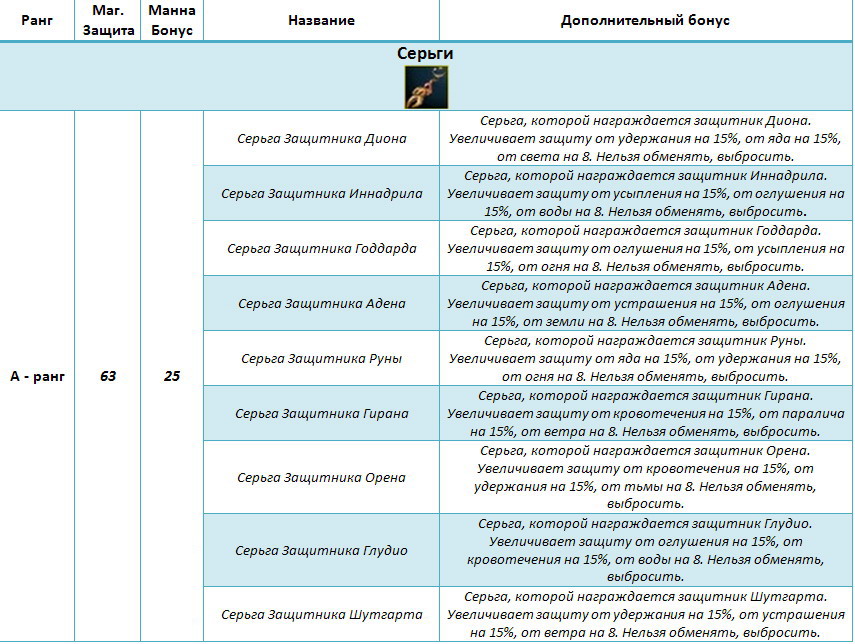
Task: Select Серьга Защитника Шутгарта name cell
Action: click(x=321, y=615)
